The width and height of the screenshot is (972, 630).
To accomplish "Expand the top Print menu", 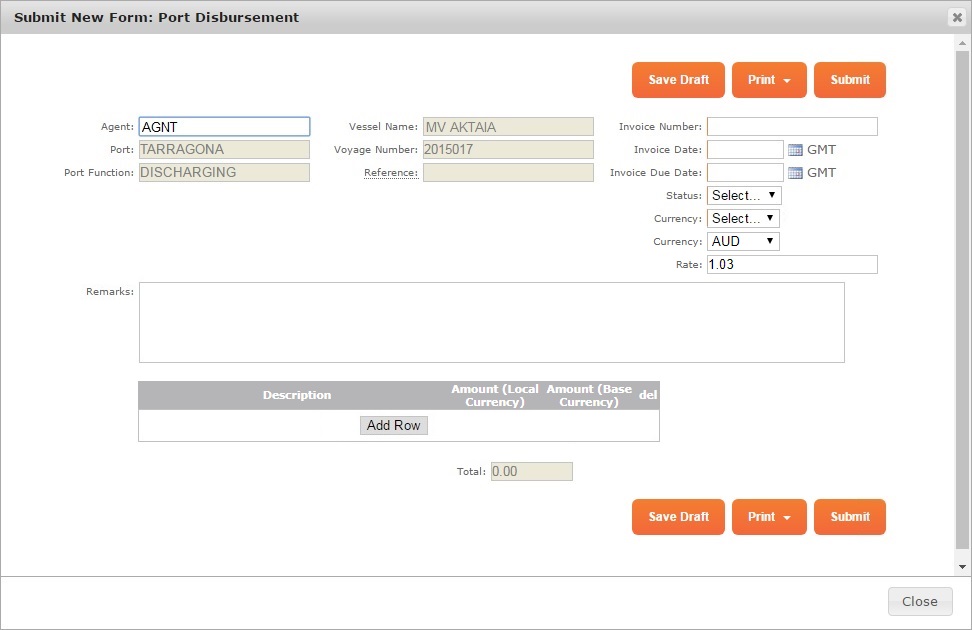I will (769, 80).
